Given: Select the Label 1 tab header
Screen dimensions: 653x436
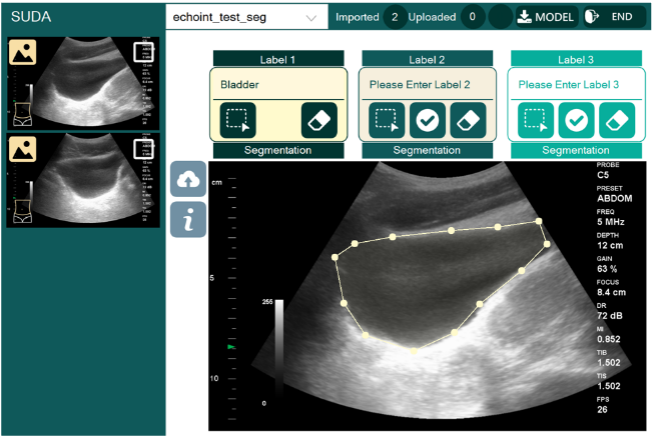Looking at the screenshot, I should [278, 59].
